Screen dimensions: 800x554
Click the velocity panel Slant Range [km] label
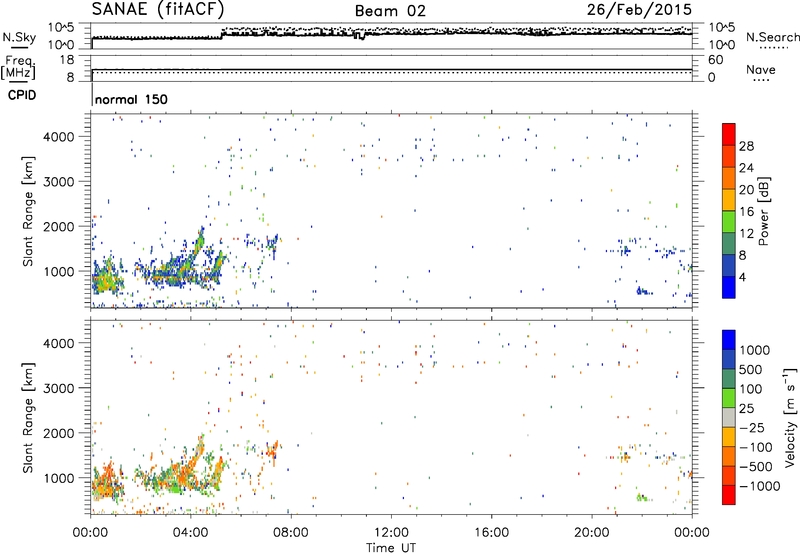pos(28,418)
